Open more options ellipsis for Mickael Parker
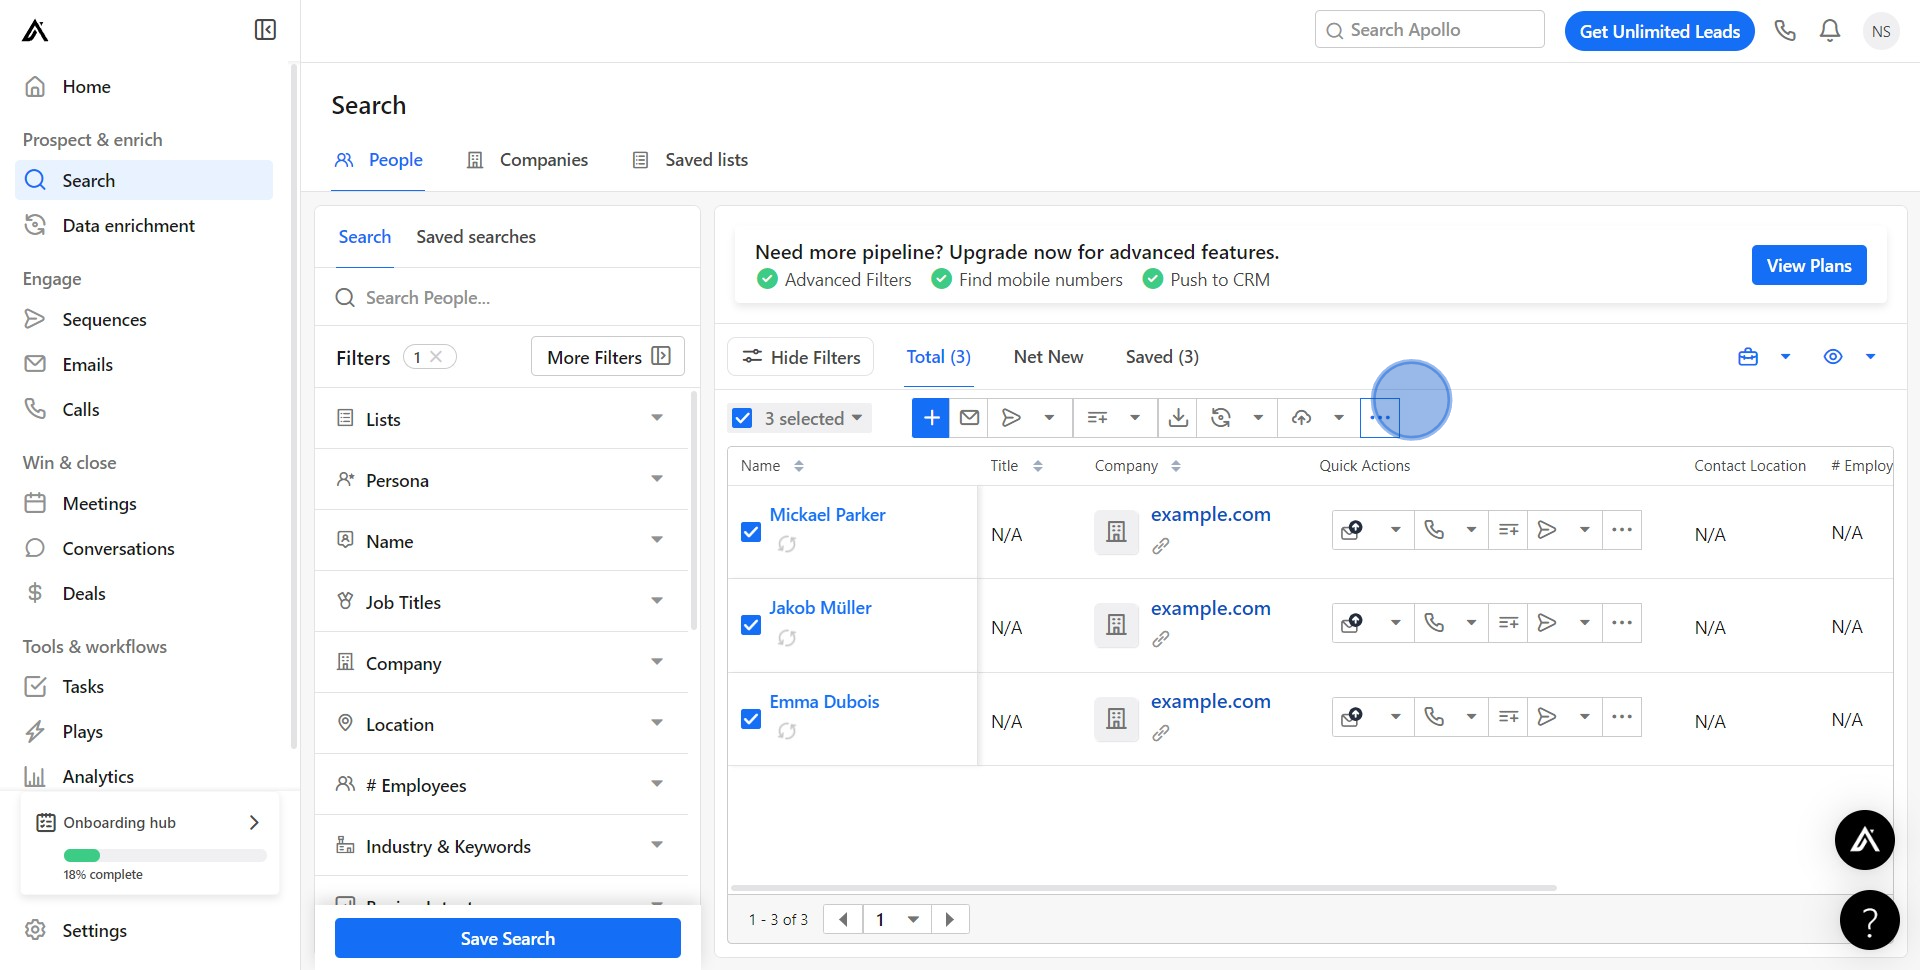 pos(1622,530)
